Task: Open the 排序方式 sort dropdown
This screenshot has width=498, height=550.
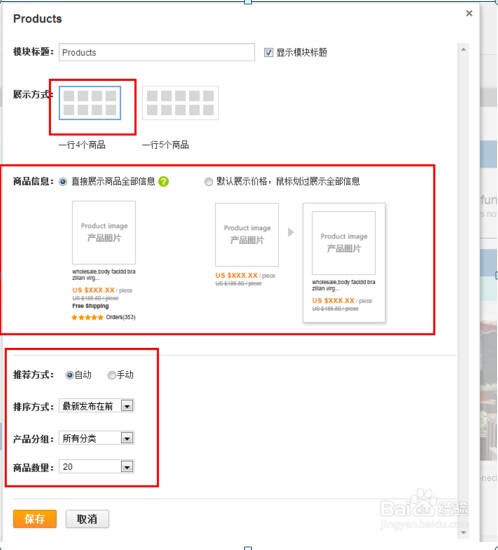Action: [x=96, y=406]
